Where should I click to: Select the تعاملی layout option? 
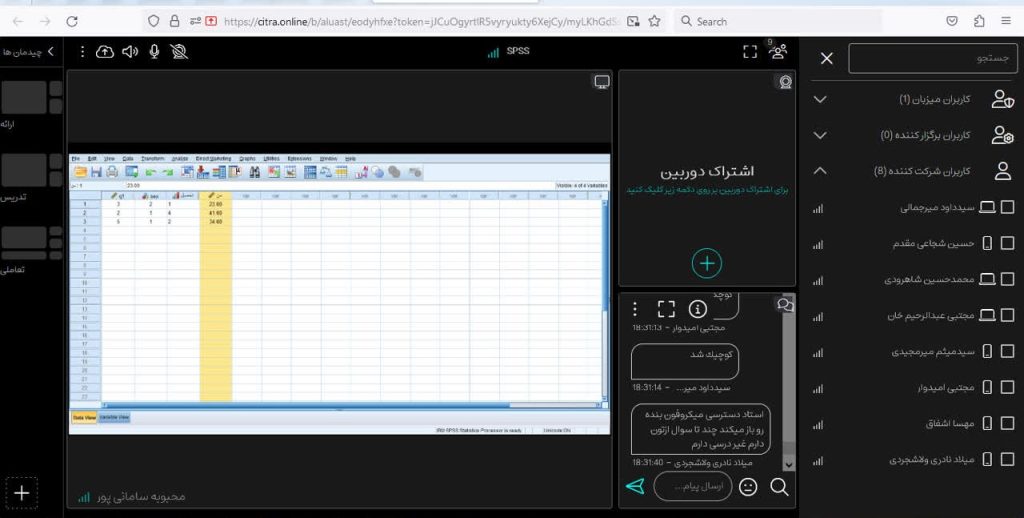31,250
